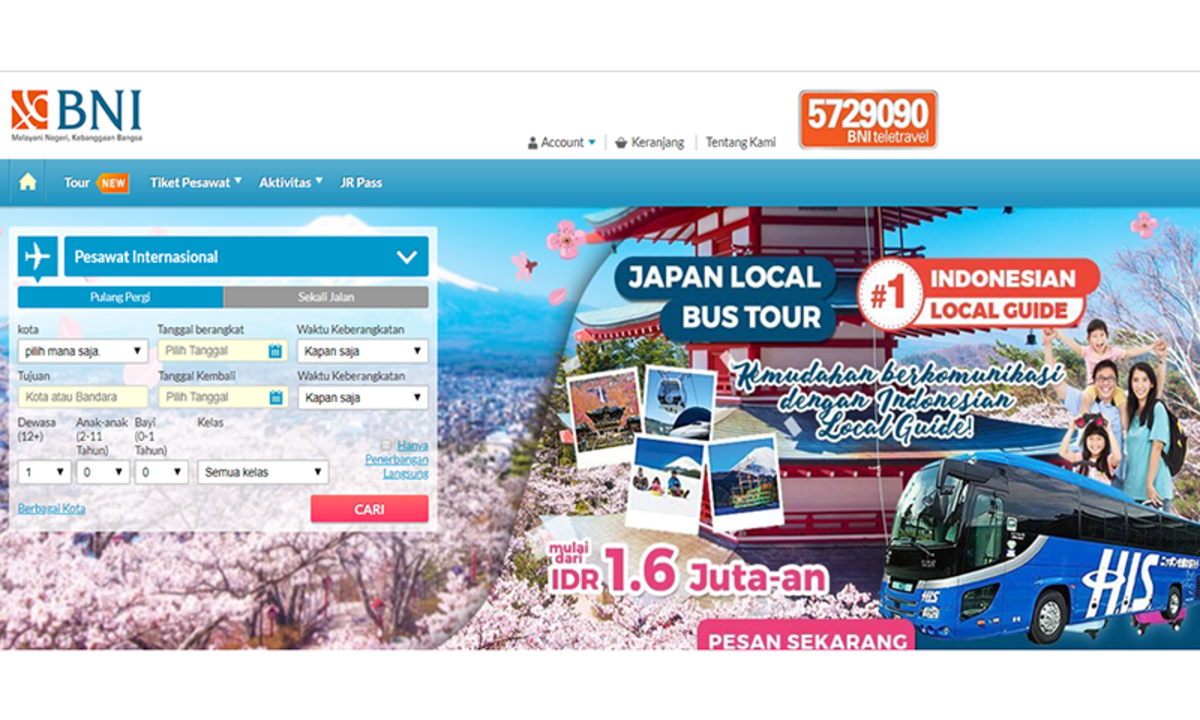Open the Tour menu
Viewport: 1200px width, 720px height.
click(x=77, y=183)
